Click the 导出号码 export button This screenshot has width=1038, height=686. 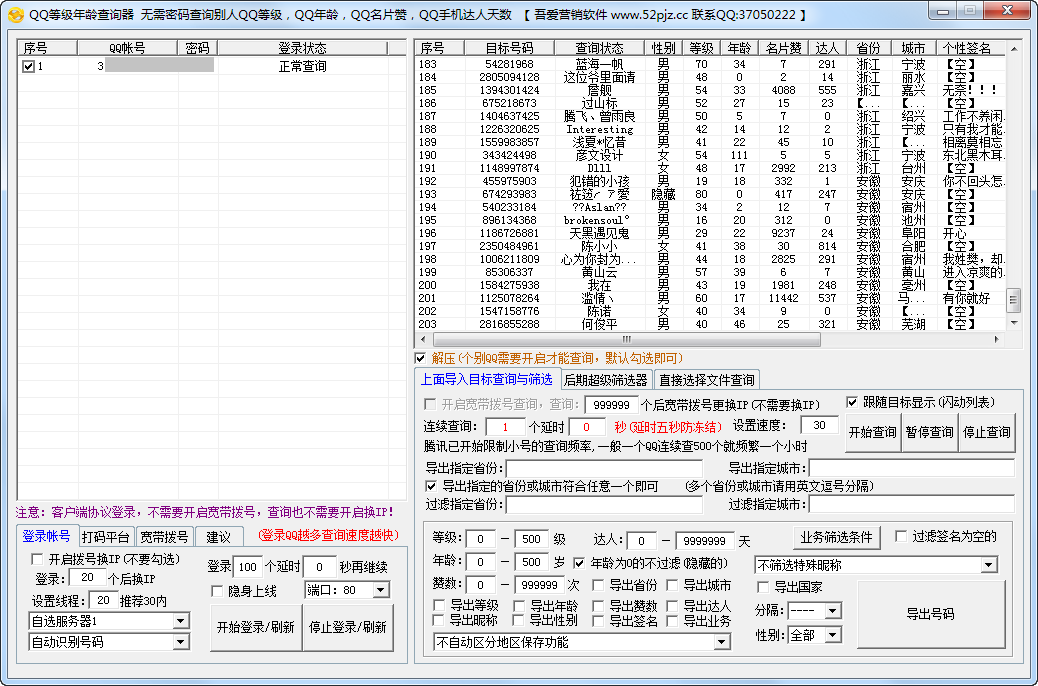tap(930, 614)
